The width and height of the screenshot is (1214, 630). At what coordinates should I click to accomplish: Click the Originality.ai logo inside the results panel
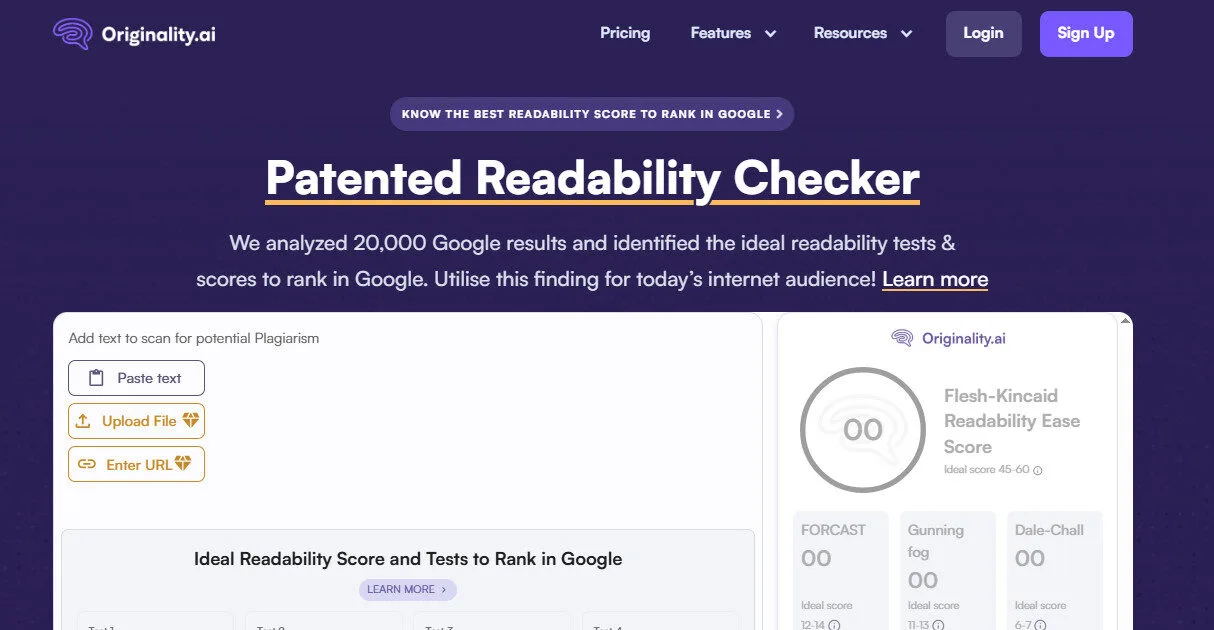(946, 338)
